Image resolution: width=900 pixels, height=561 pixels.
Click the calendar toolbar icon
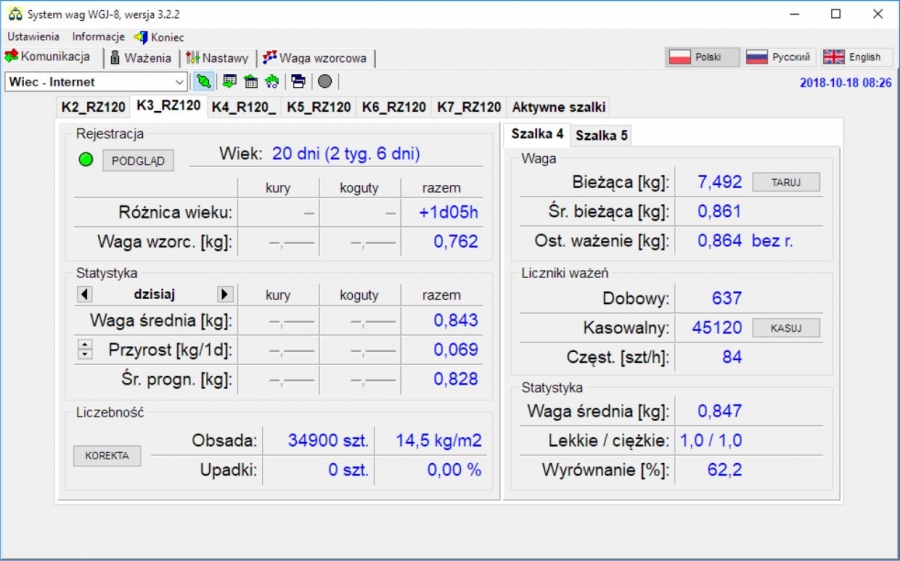tap(251, 81)
